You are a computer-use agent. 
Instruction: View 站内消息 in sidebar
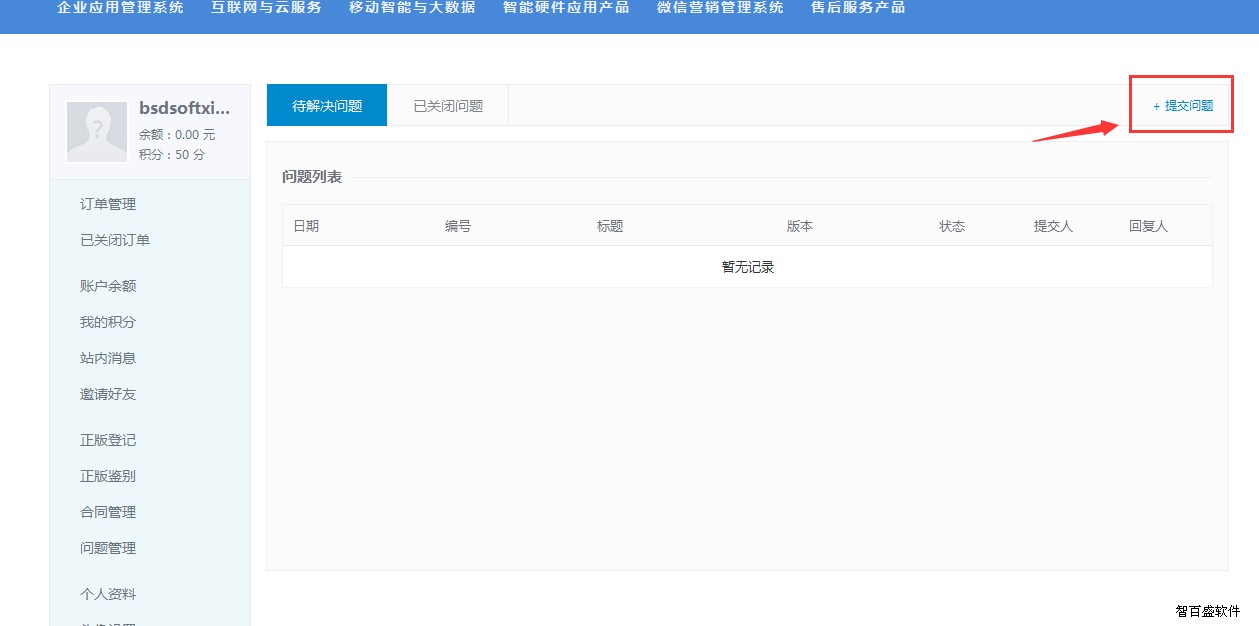108,358
